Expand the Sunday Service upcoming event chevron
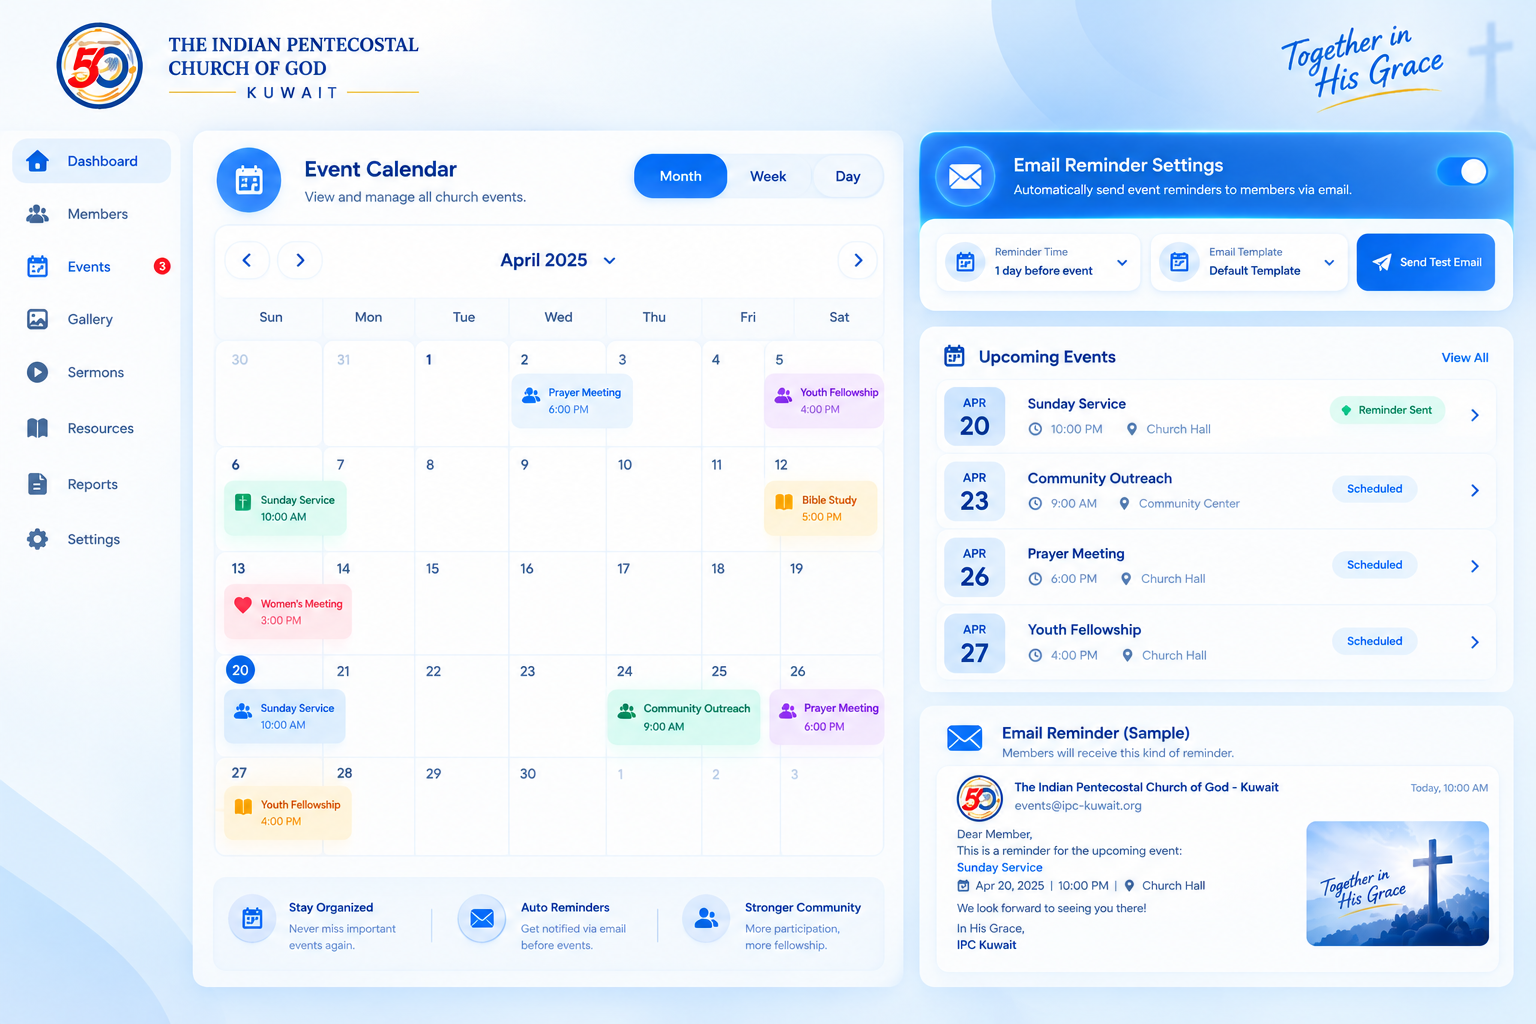The width and height of the screenshot is (1536, 1024). (1475, 415)
